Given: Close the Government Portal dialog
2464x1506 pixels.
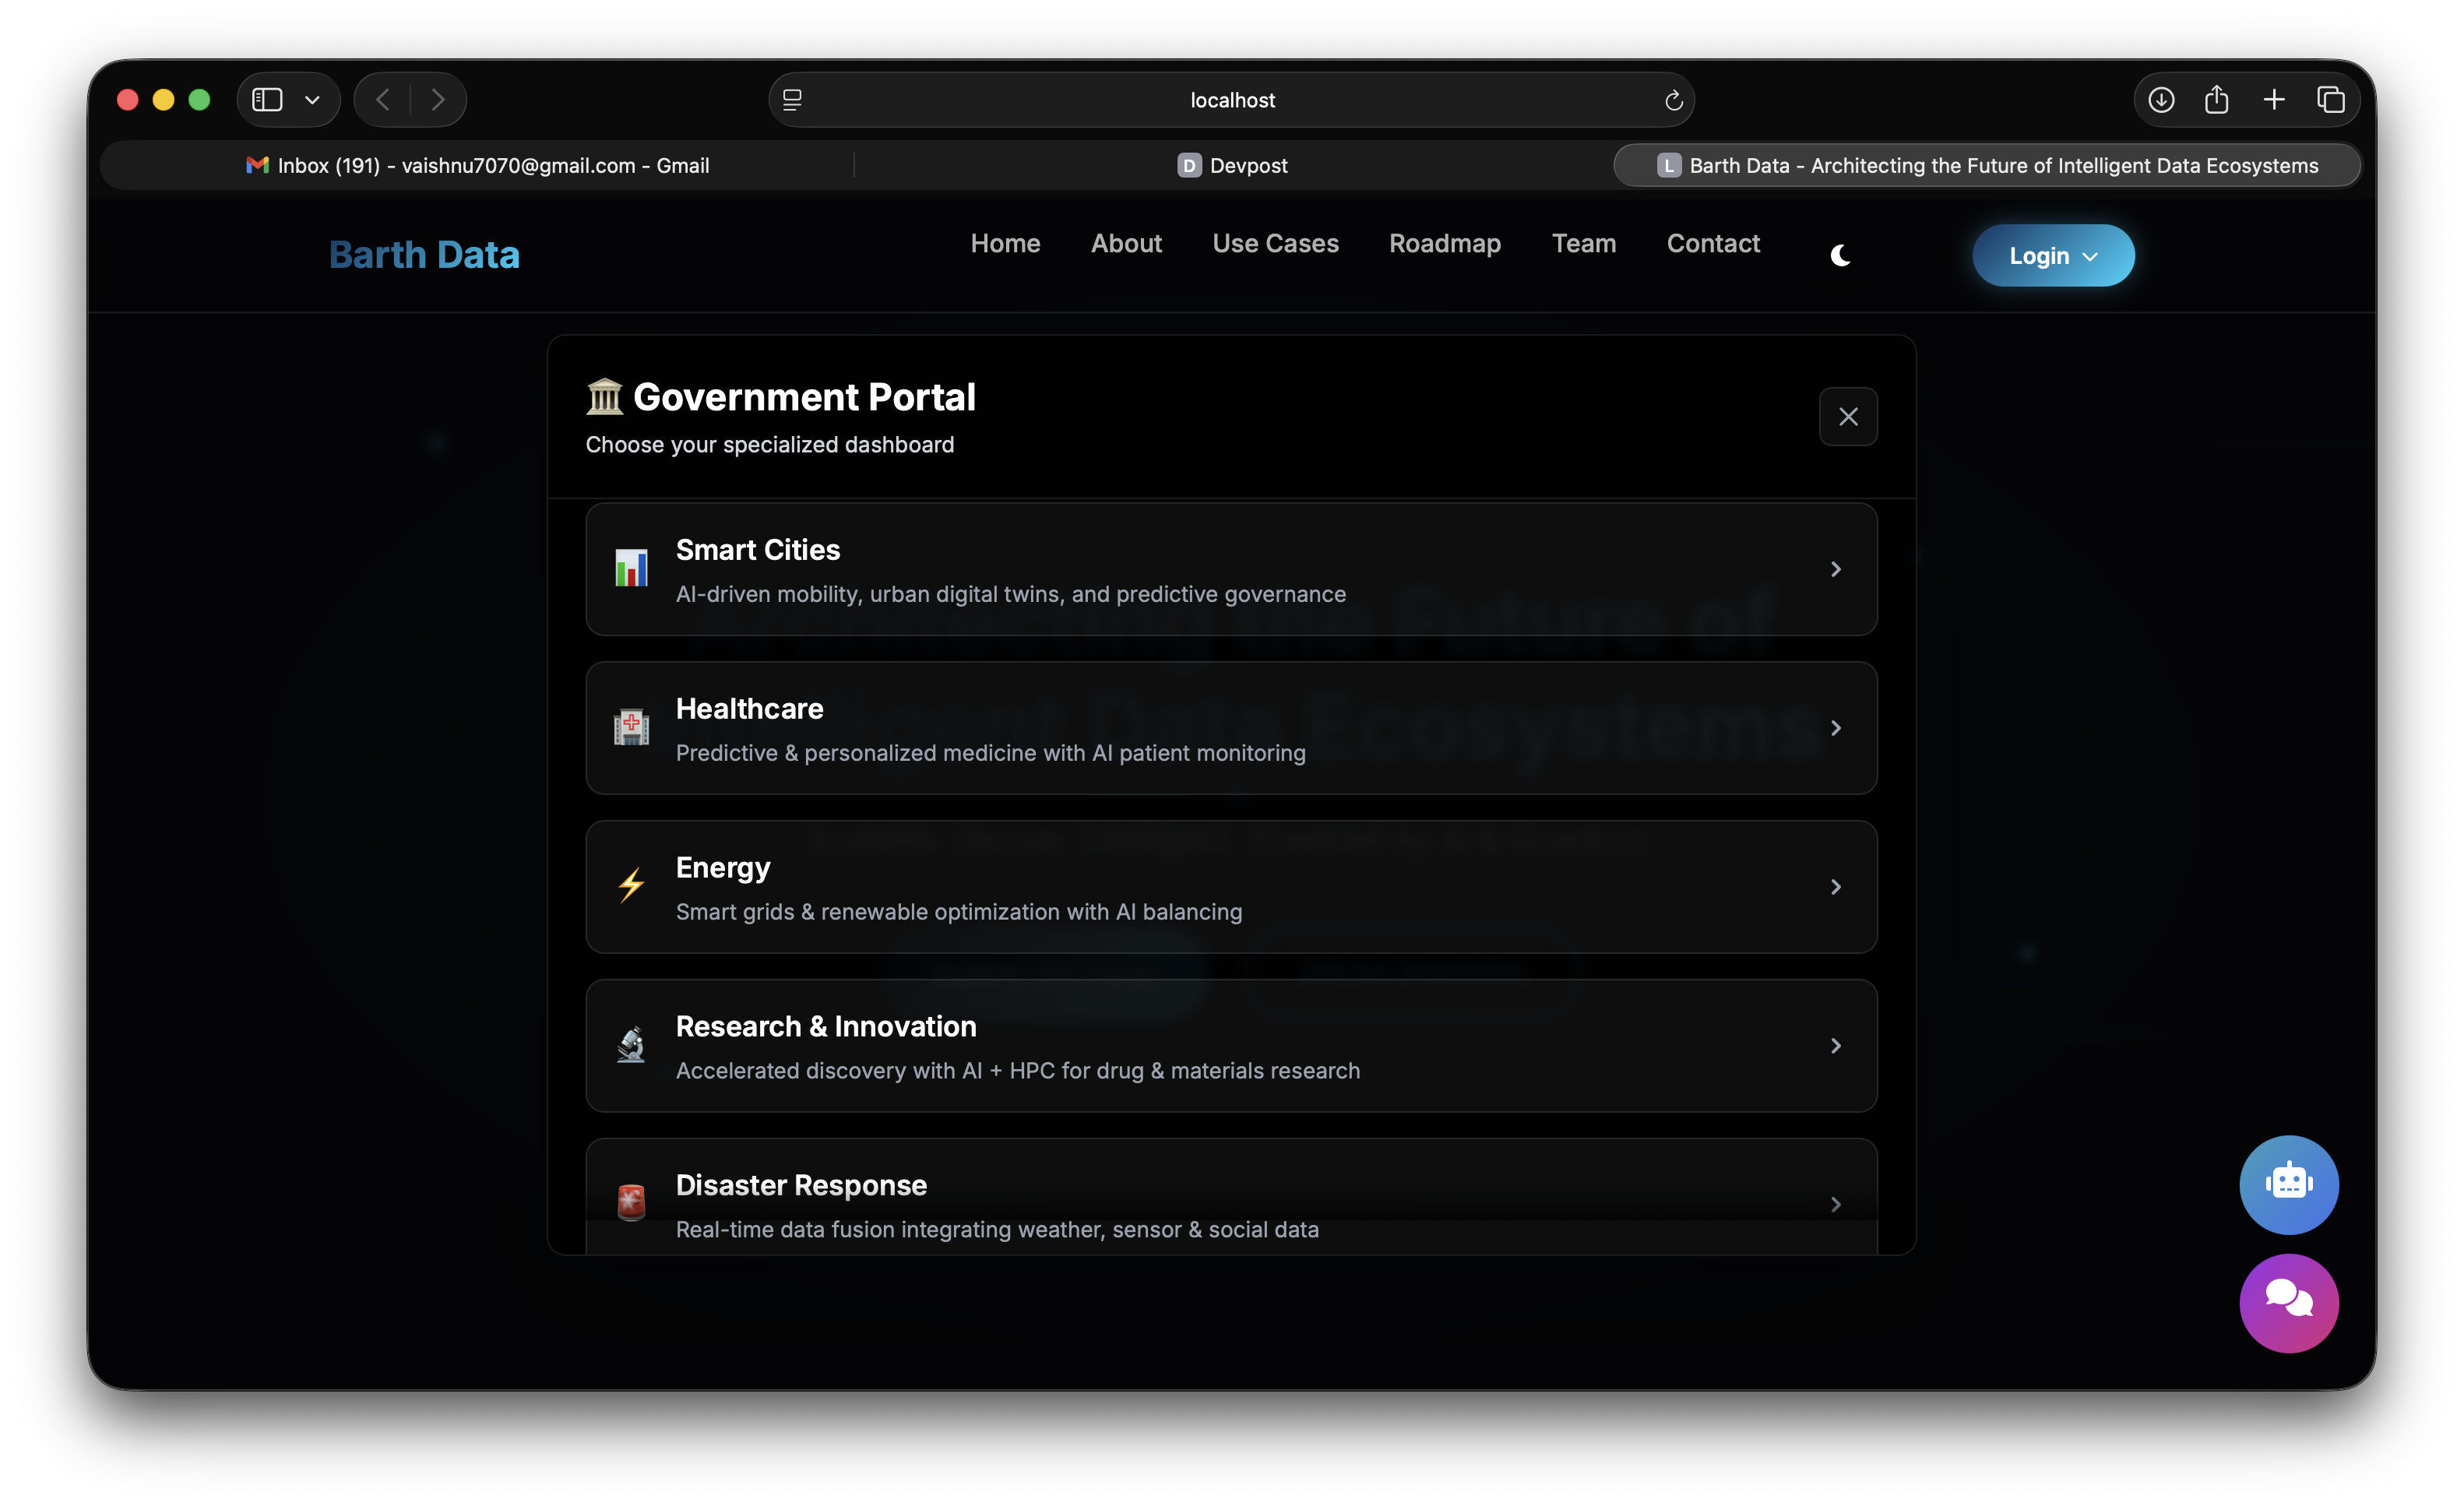Looking at the screenshot, I should point(1847,416).
